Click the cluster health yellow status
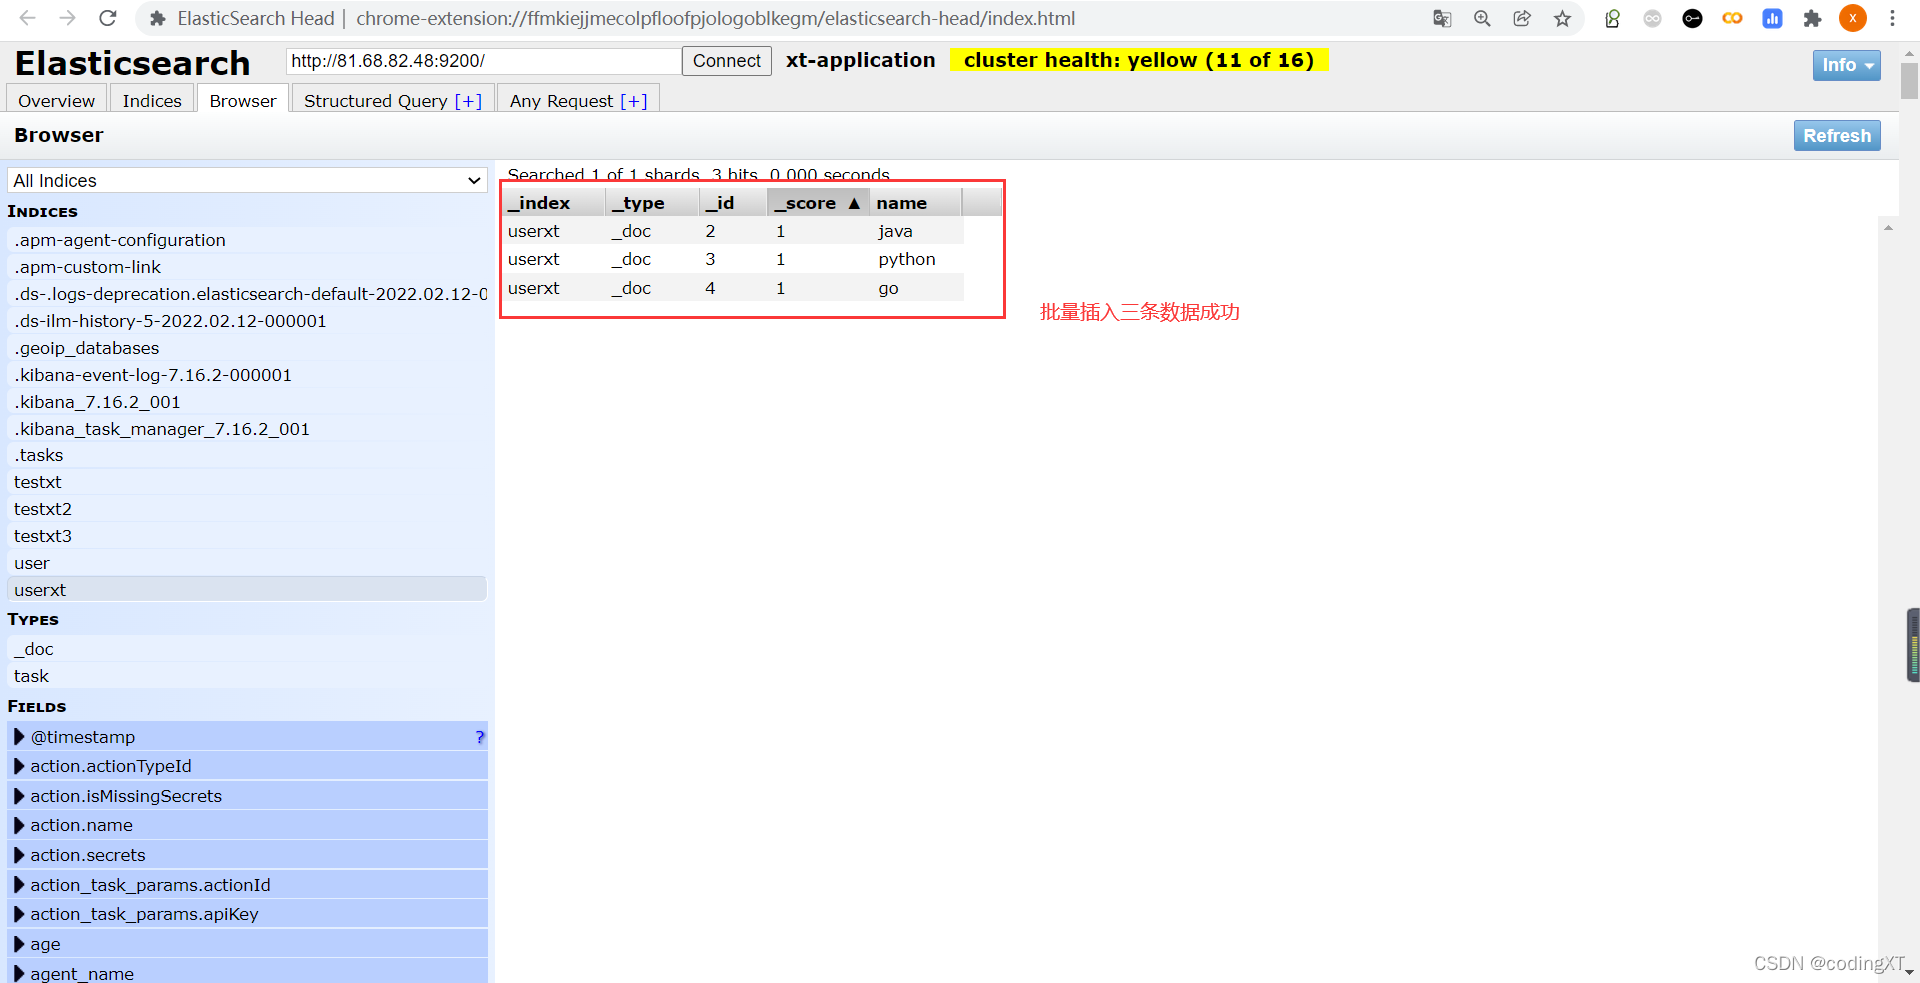 point(1139,60)
